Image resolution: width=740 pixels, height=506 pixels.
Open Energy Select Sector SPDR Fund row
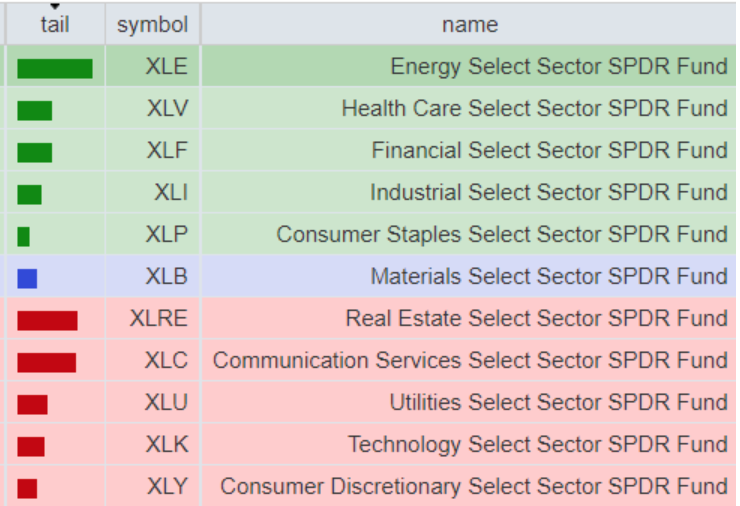point(559,67)
